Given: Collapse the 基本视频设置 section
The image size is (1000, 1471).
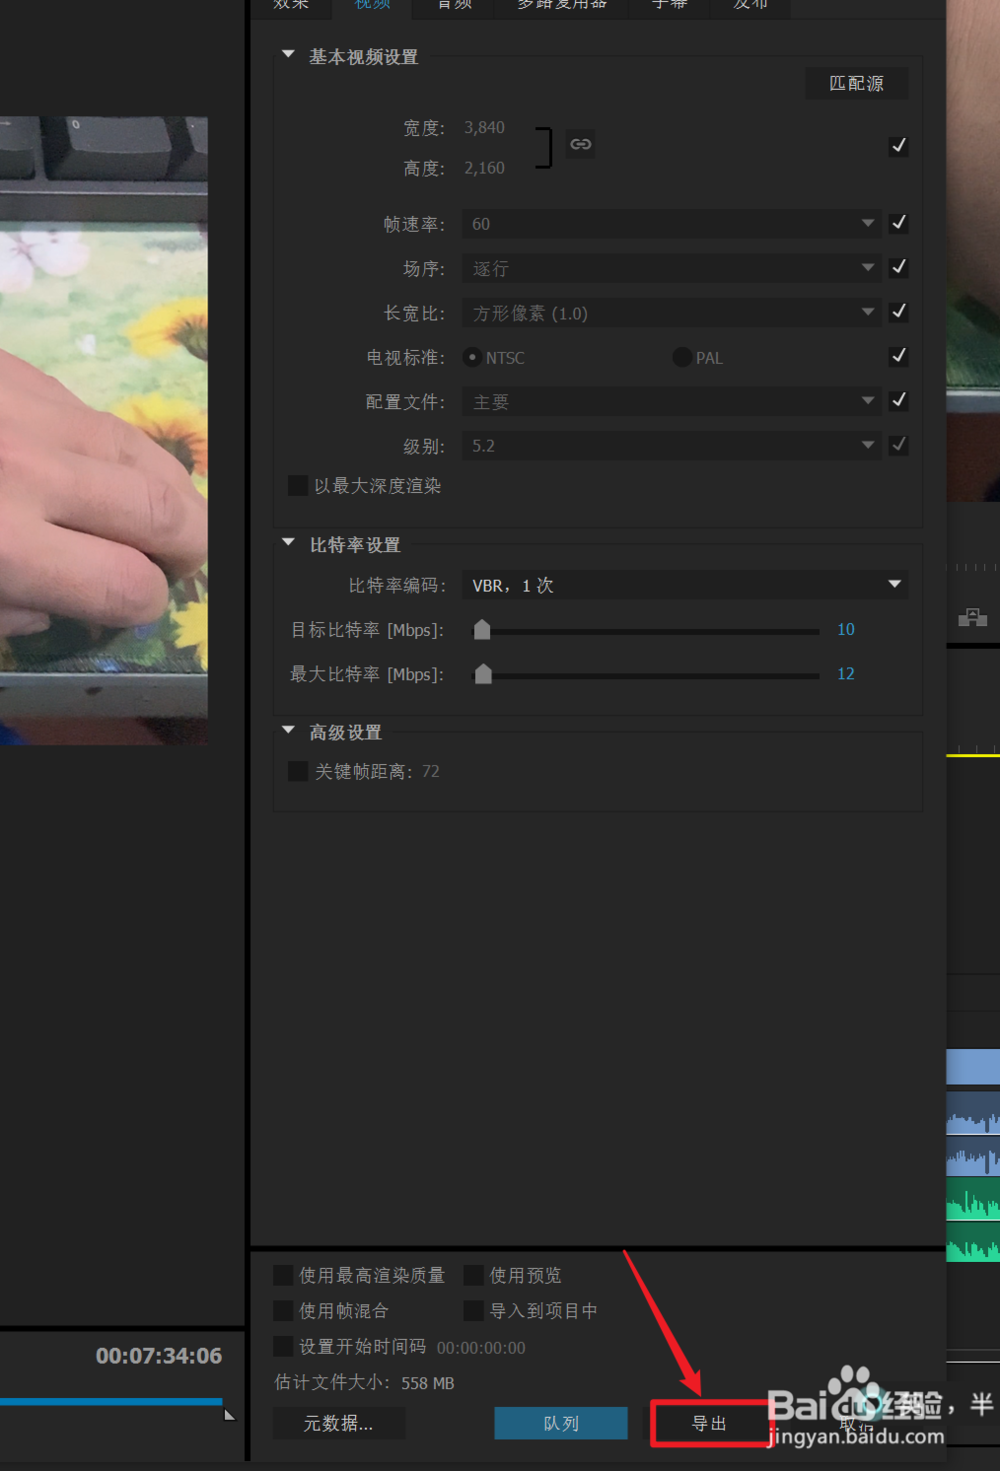Looking at the screenshot, I should (288, 55).
